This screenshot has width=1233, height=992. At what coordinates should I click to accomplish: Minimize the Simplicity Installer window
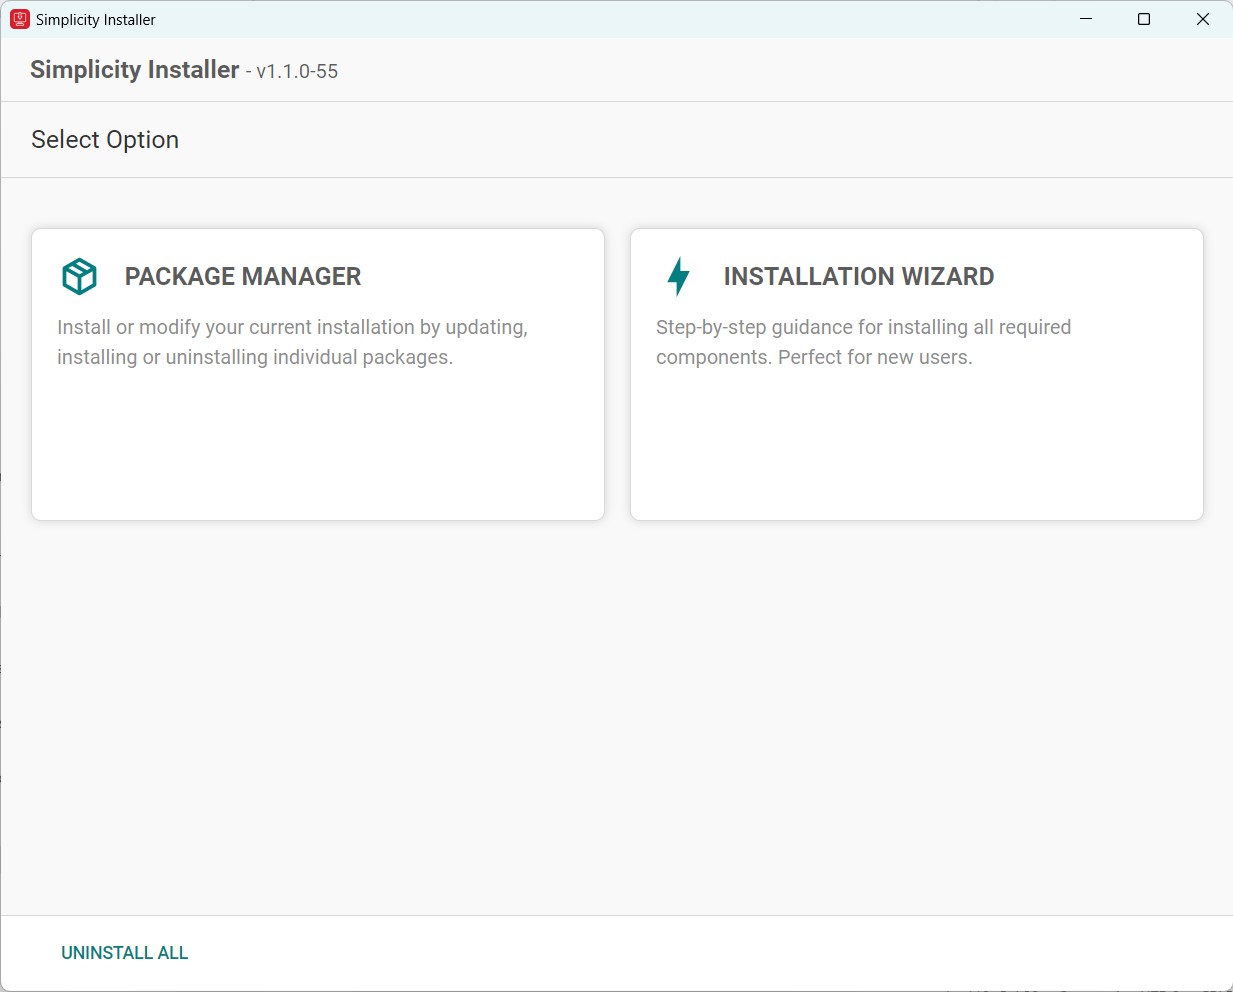tap(1085, 19)
